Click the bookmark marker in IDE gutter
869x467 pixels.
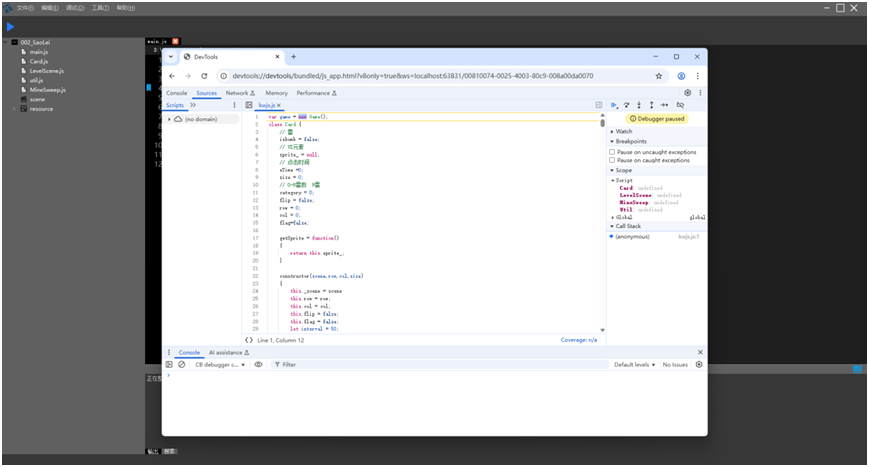click(149, 88)
